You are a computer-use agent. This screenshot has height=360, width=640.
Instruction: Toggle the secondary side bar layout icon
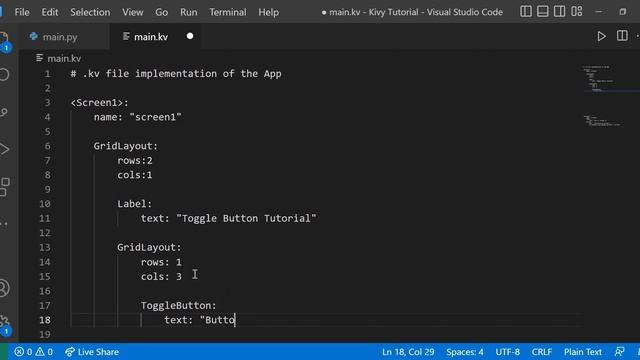[559, 11]
